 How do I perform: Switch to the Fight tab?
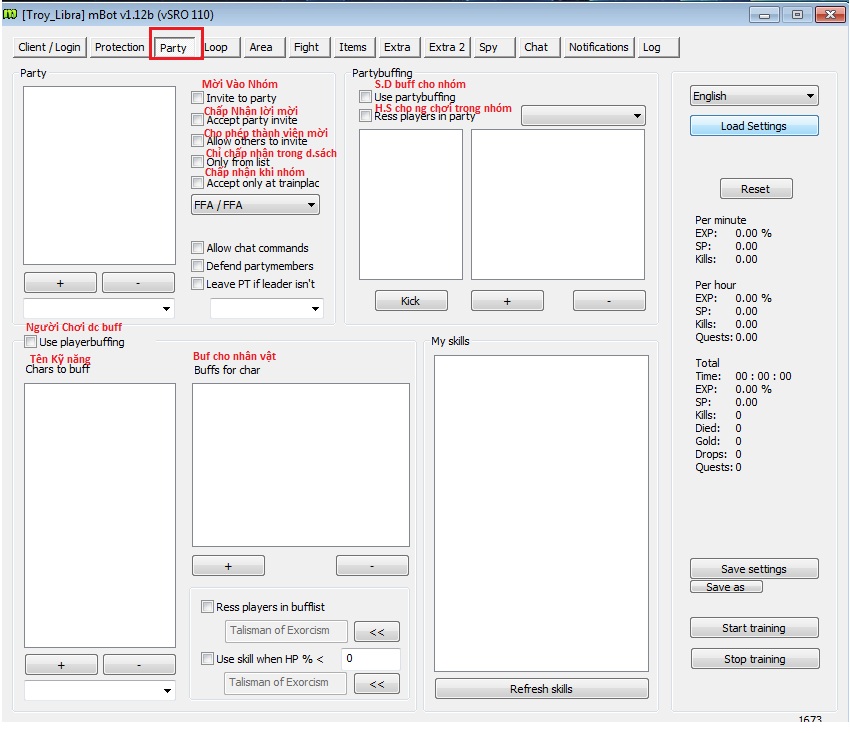coord(306,47)
